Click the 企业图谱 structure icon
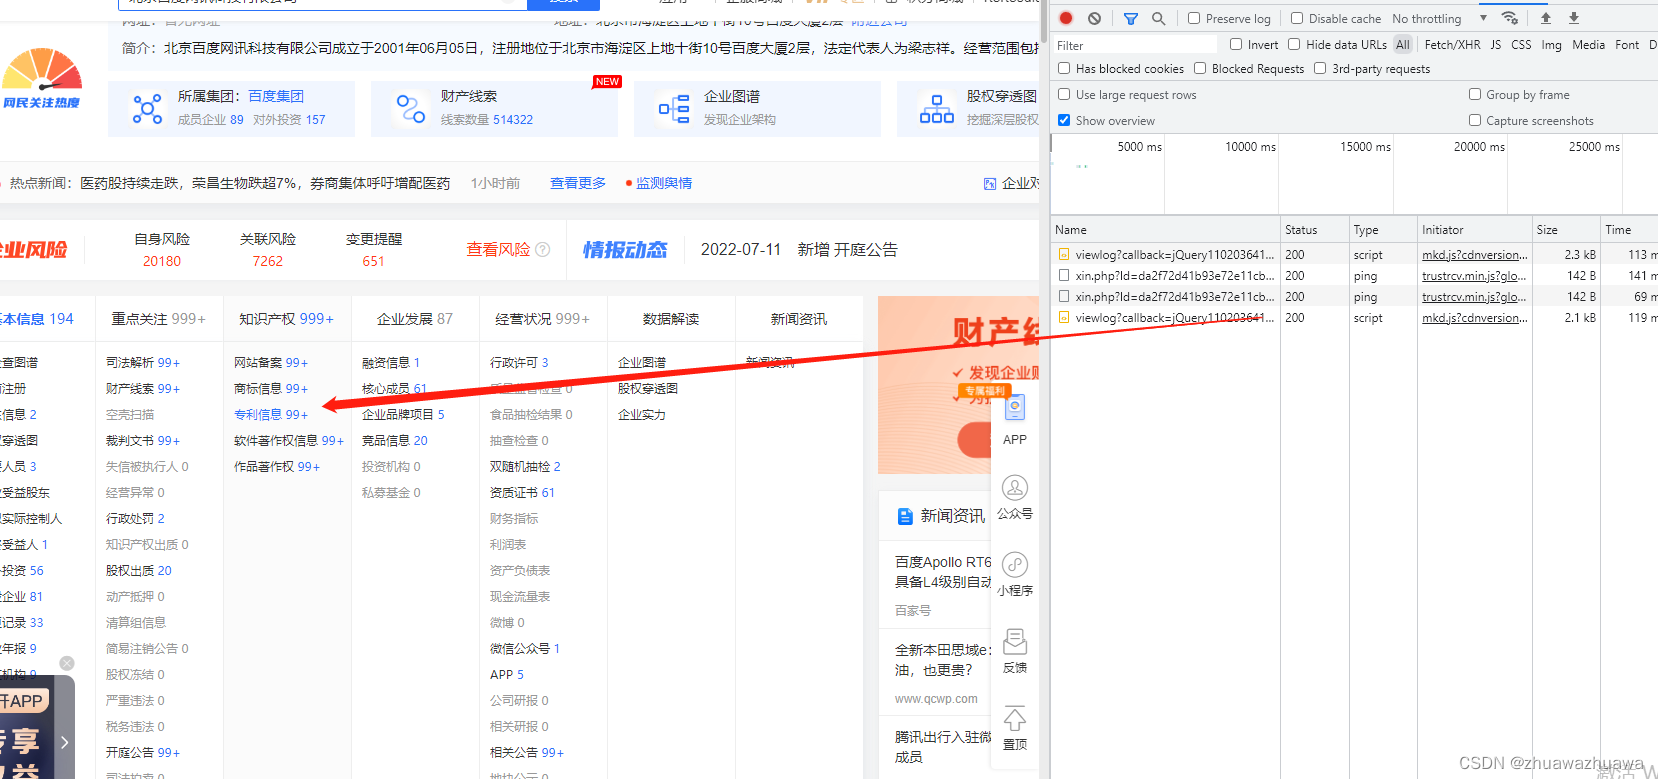The width and height of the screenshot is (1658, 779). point(673,109)
